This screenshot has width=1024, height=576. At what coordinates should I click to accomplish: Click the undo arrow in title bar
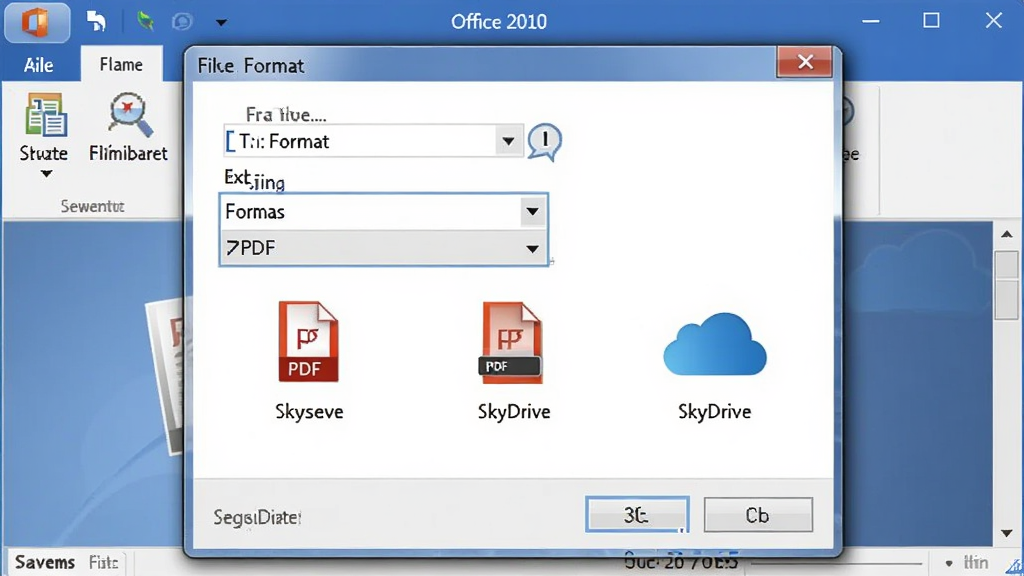(x=96, y=22)
